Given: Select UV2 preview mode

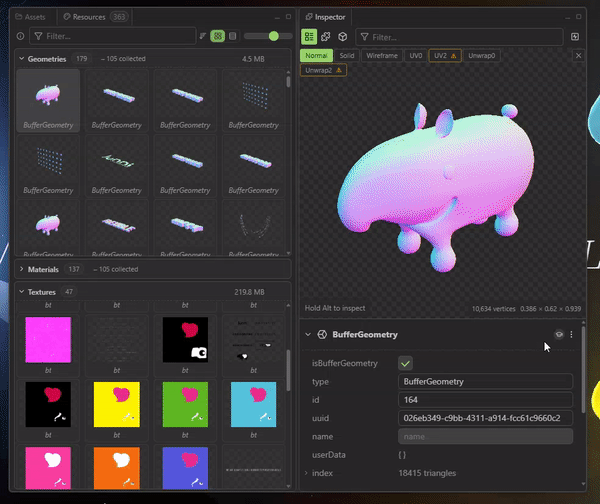Looking at the screenshot, I should coord(445,55).
